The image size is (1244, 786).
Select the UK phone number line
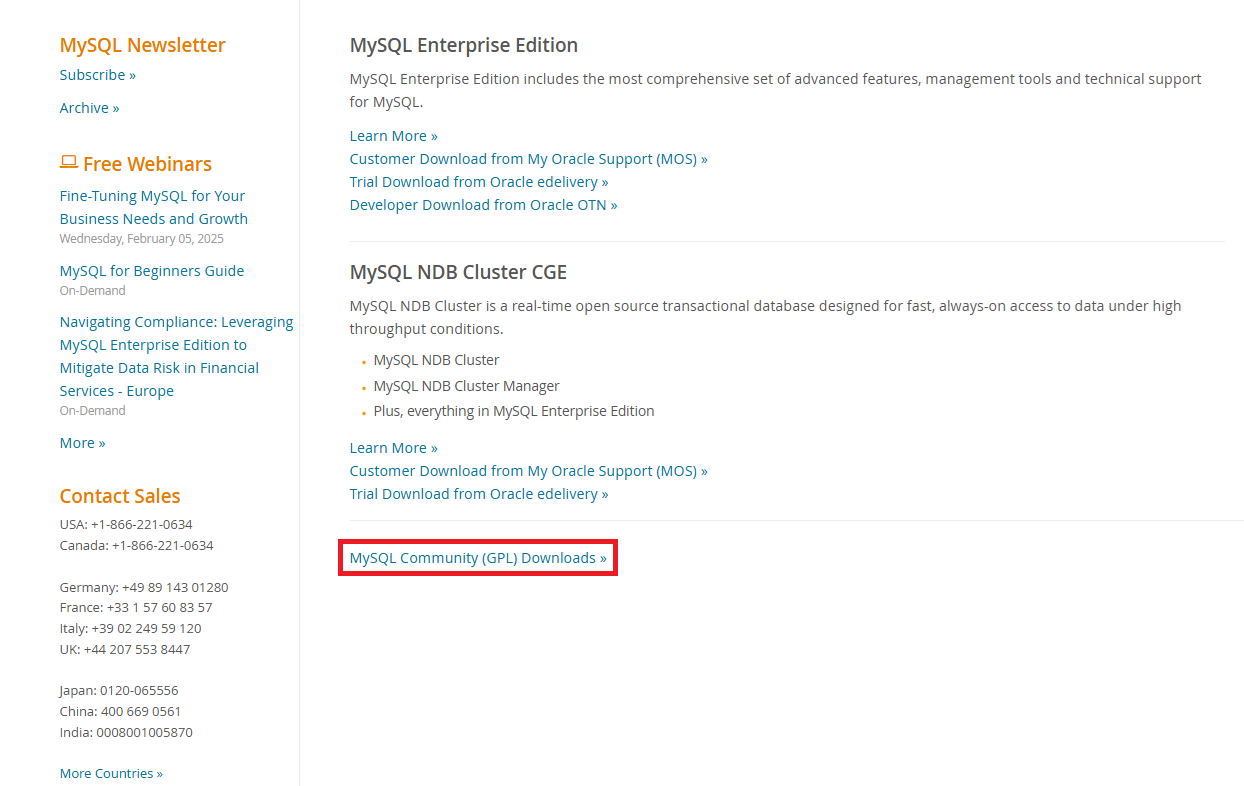point(125,649)
